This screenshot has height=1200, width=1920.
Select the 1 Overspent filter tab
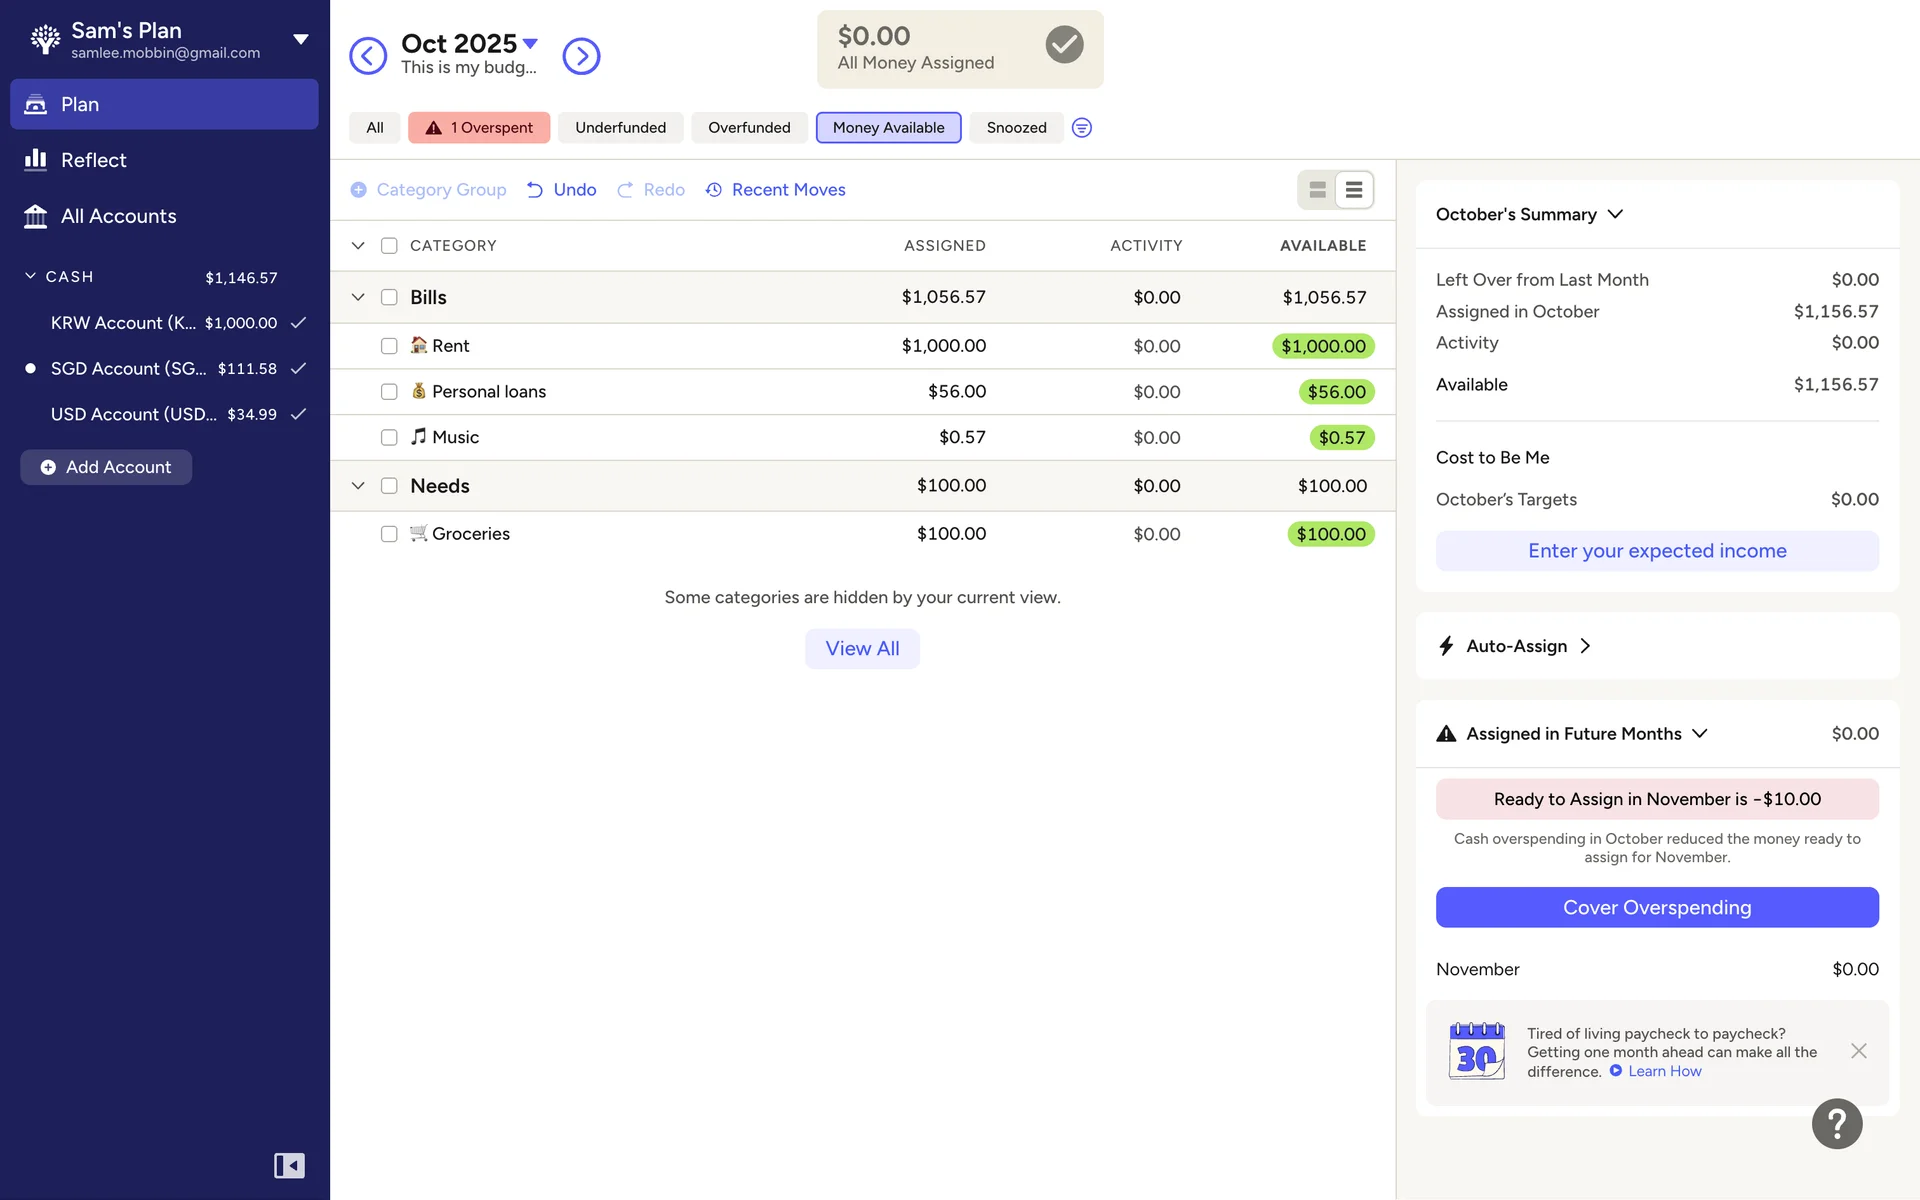coord(479,128)
